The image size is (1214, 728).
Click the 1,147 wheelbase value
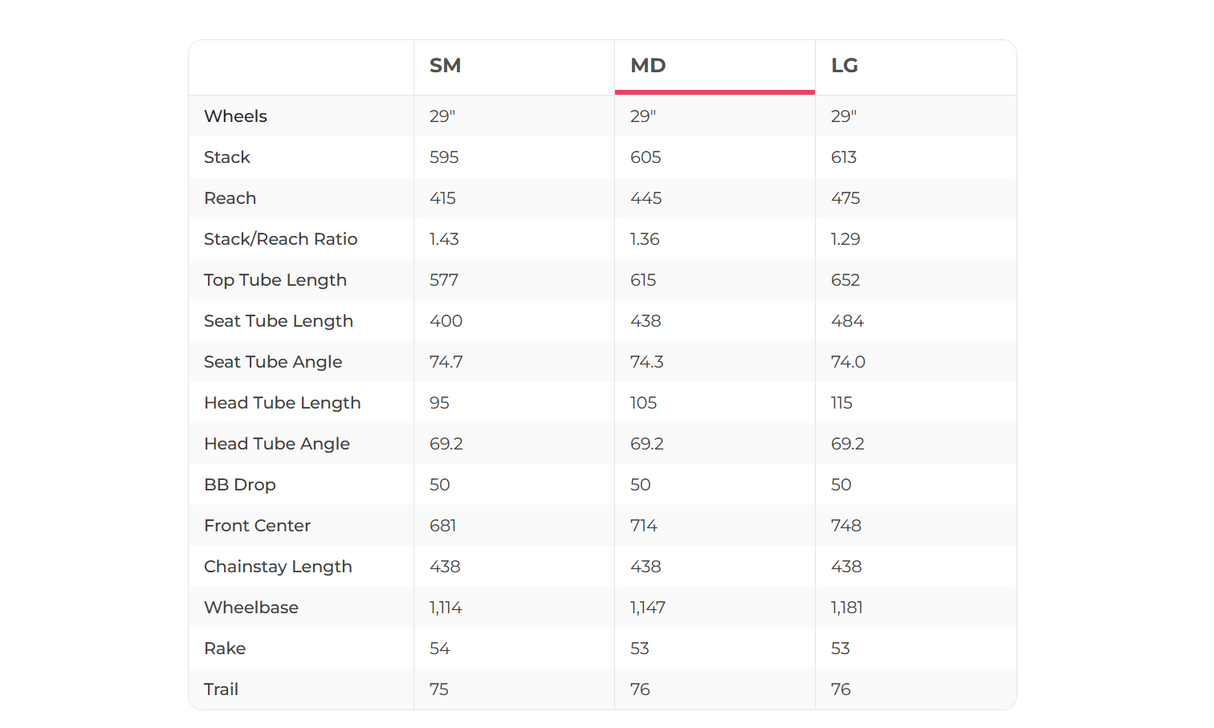click(648, 608)
